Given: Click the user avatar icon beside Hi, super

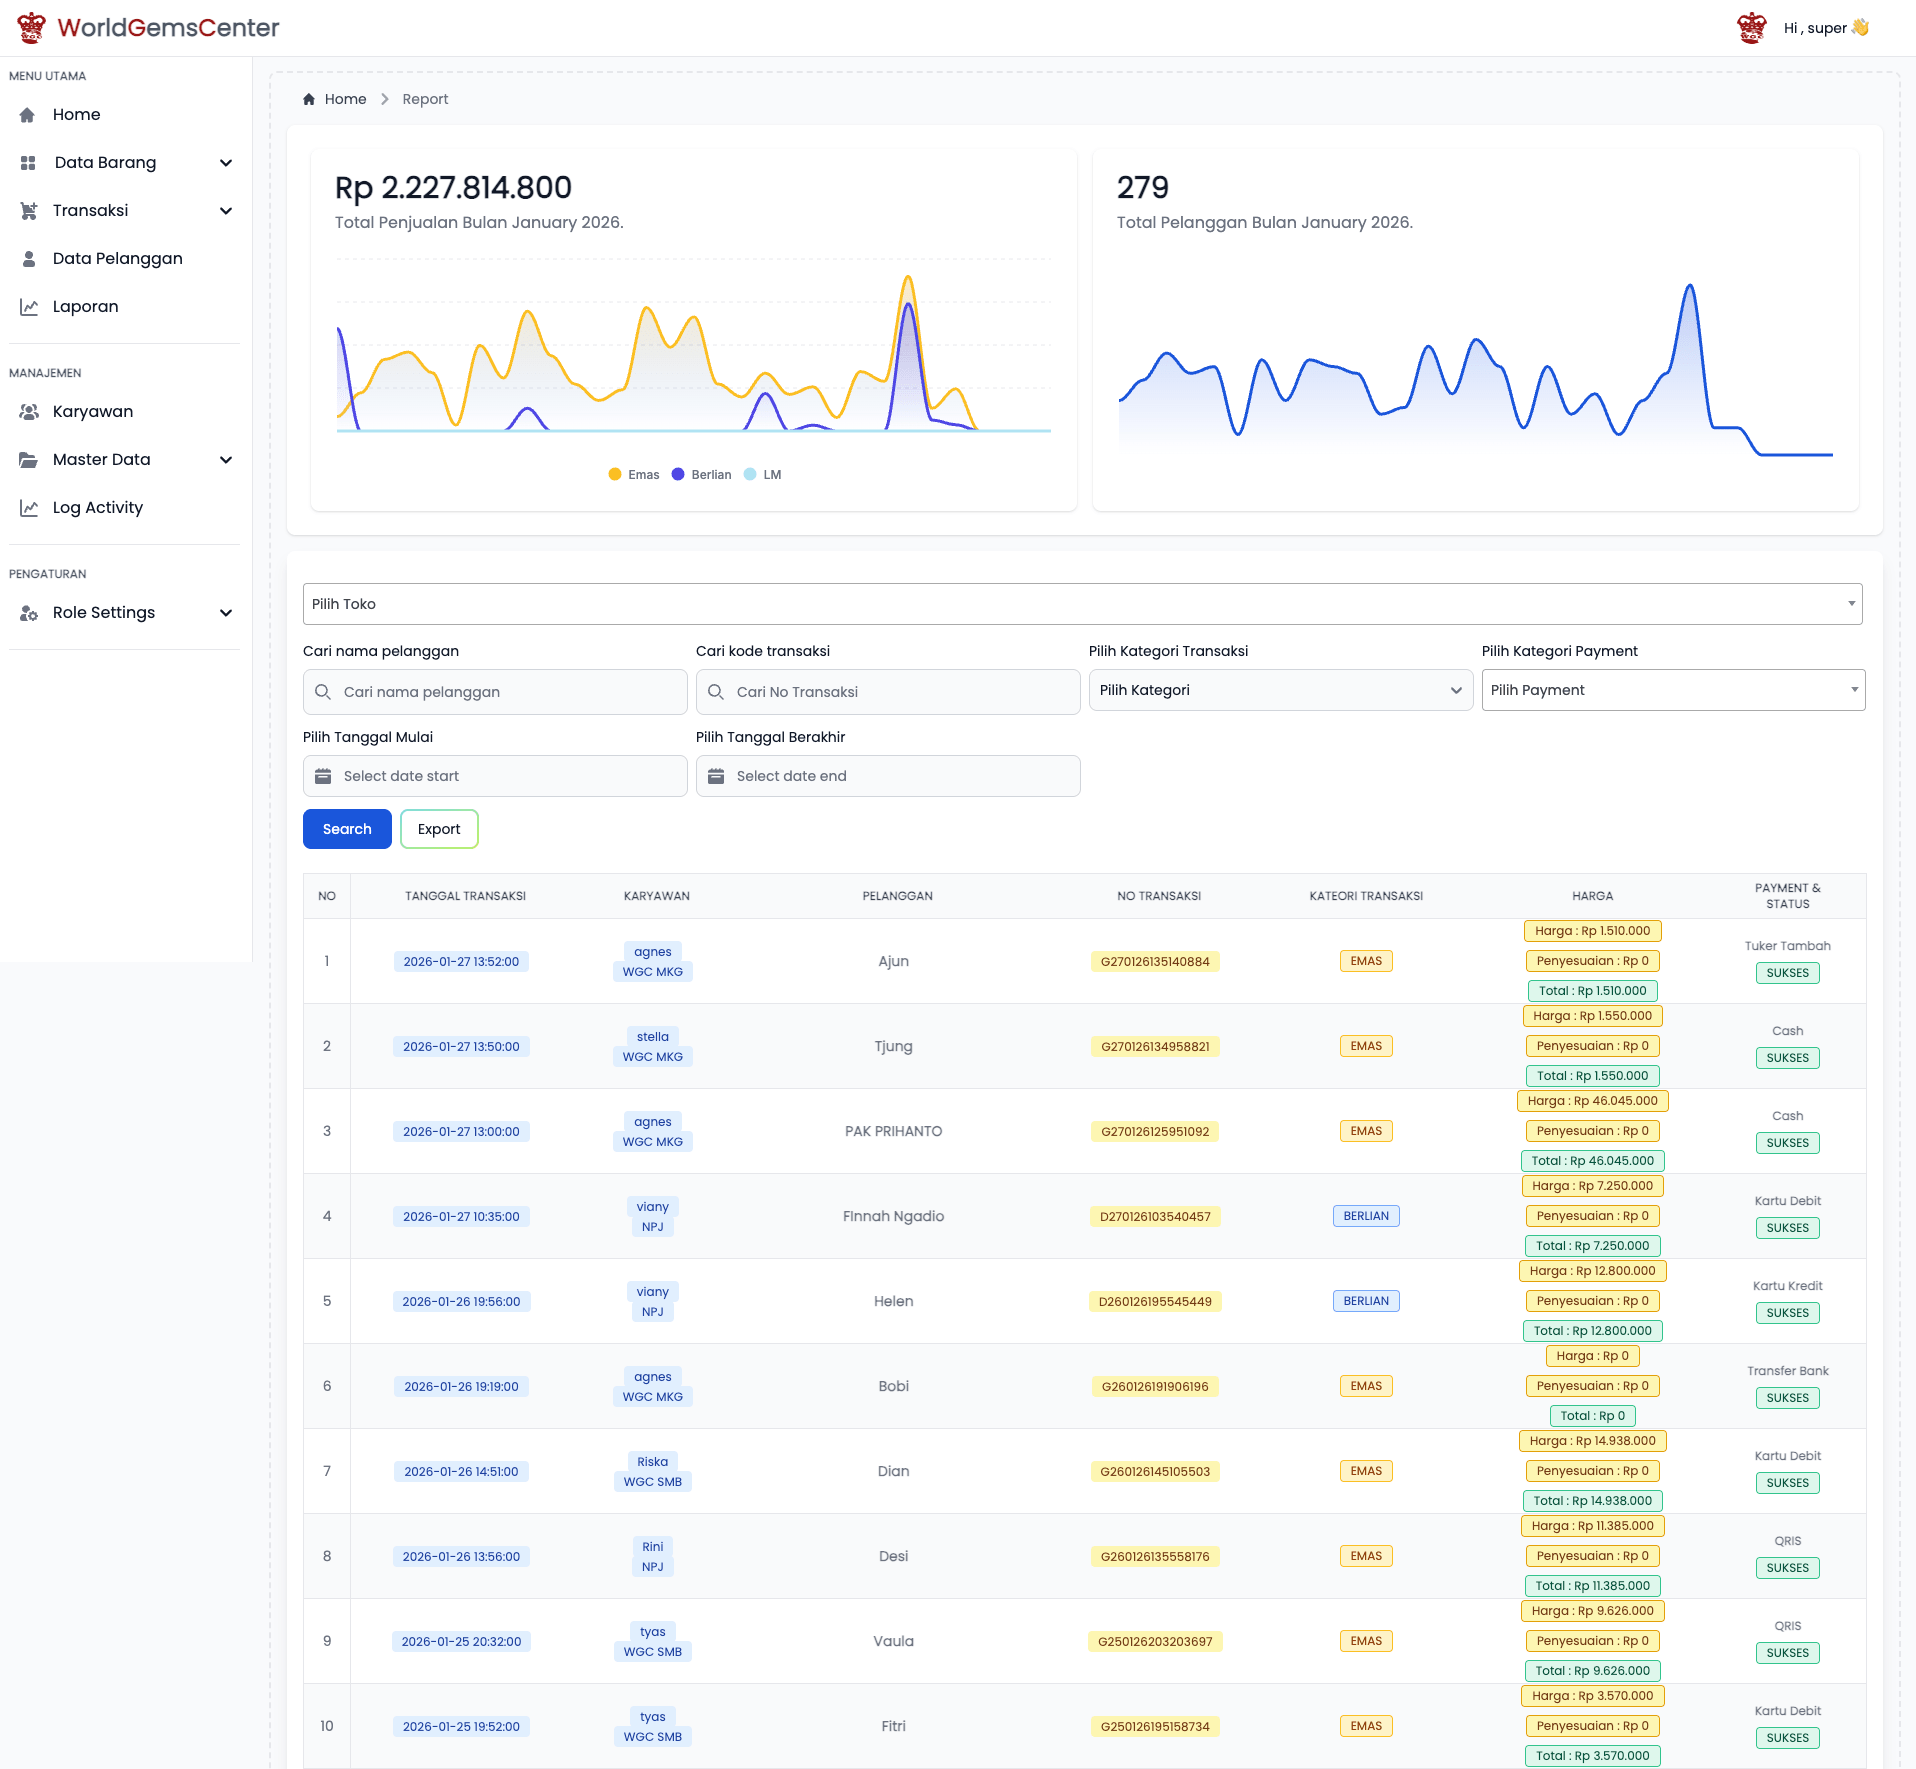Looking at the screenshot, I should (x=1752, y=28).
